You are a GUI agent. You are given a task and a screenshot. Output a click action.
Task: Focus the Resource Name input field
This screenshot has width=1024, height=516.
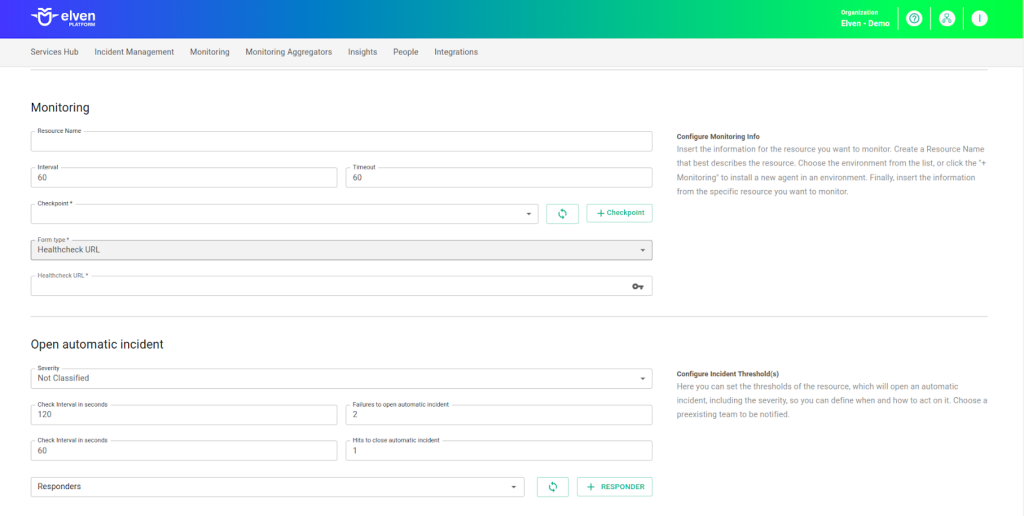click(341, 142)
